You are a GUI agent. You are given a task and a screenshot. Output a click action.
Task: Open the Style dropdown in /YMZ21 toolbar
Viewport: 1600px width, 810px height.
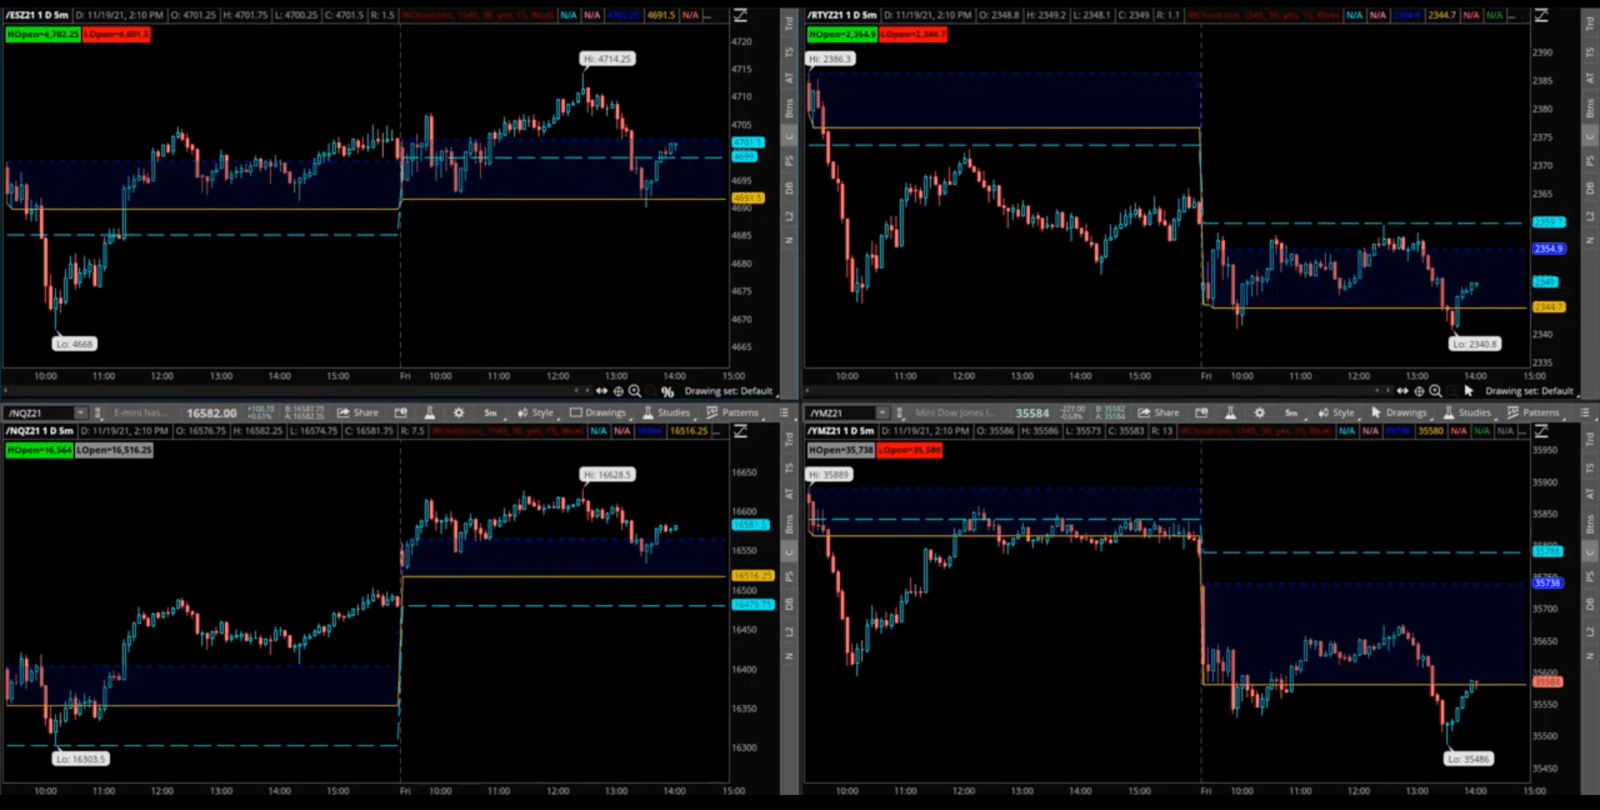1337,412
